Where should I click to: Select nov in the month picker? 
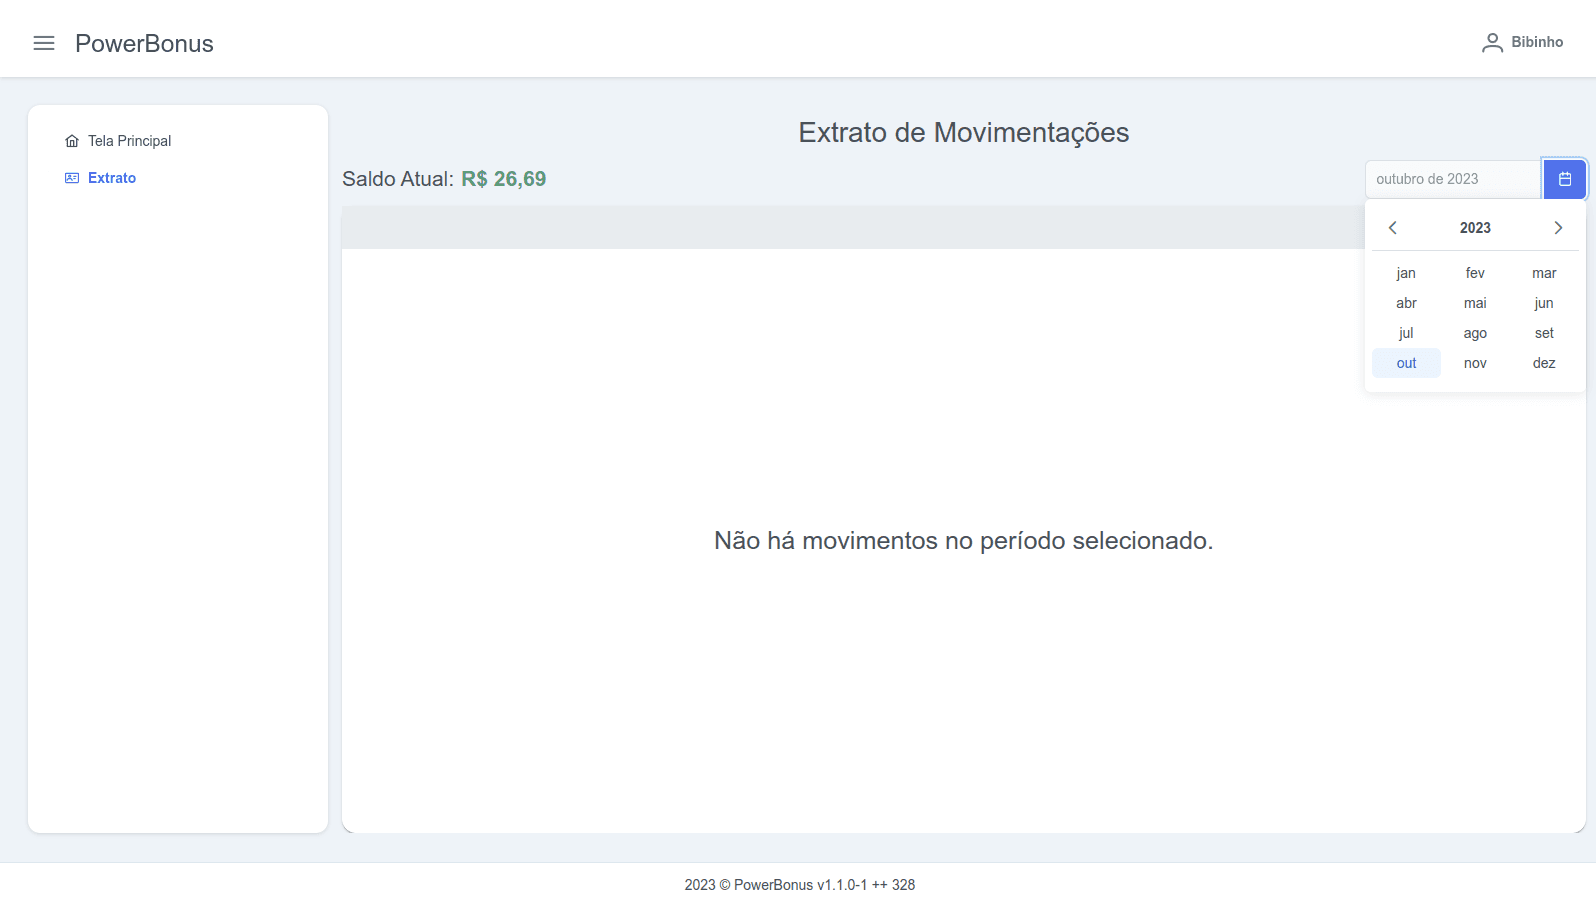click(1475, 363)
